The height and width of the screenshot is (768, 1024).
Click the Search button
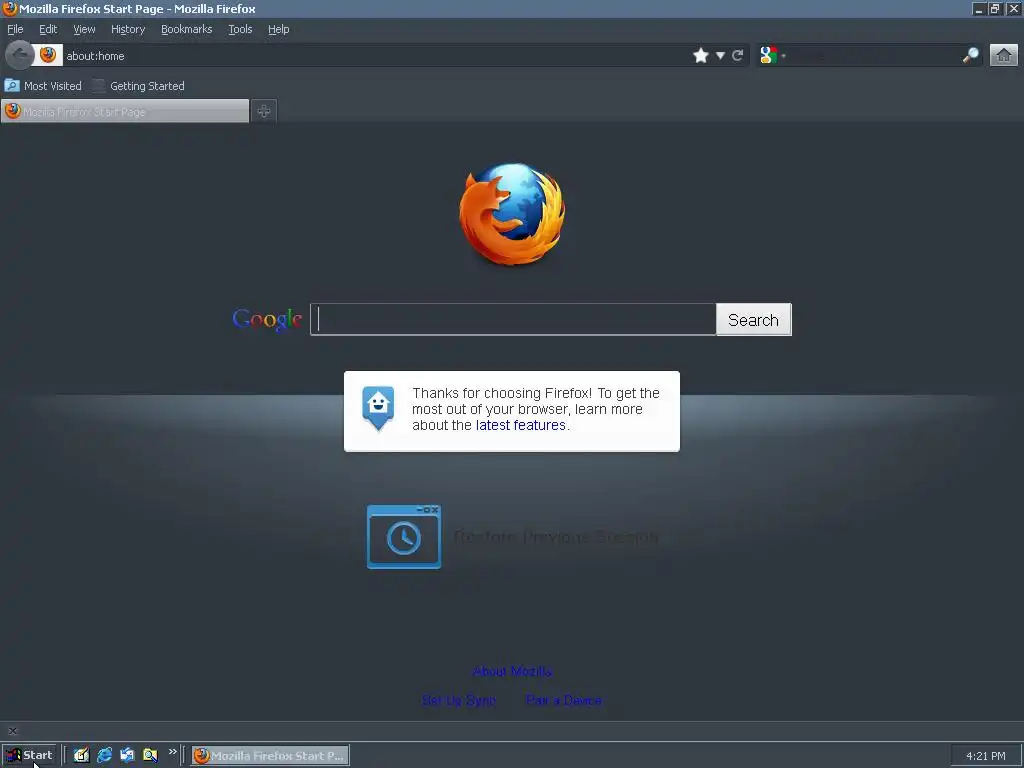click(x=754, y=319)
